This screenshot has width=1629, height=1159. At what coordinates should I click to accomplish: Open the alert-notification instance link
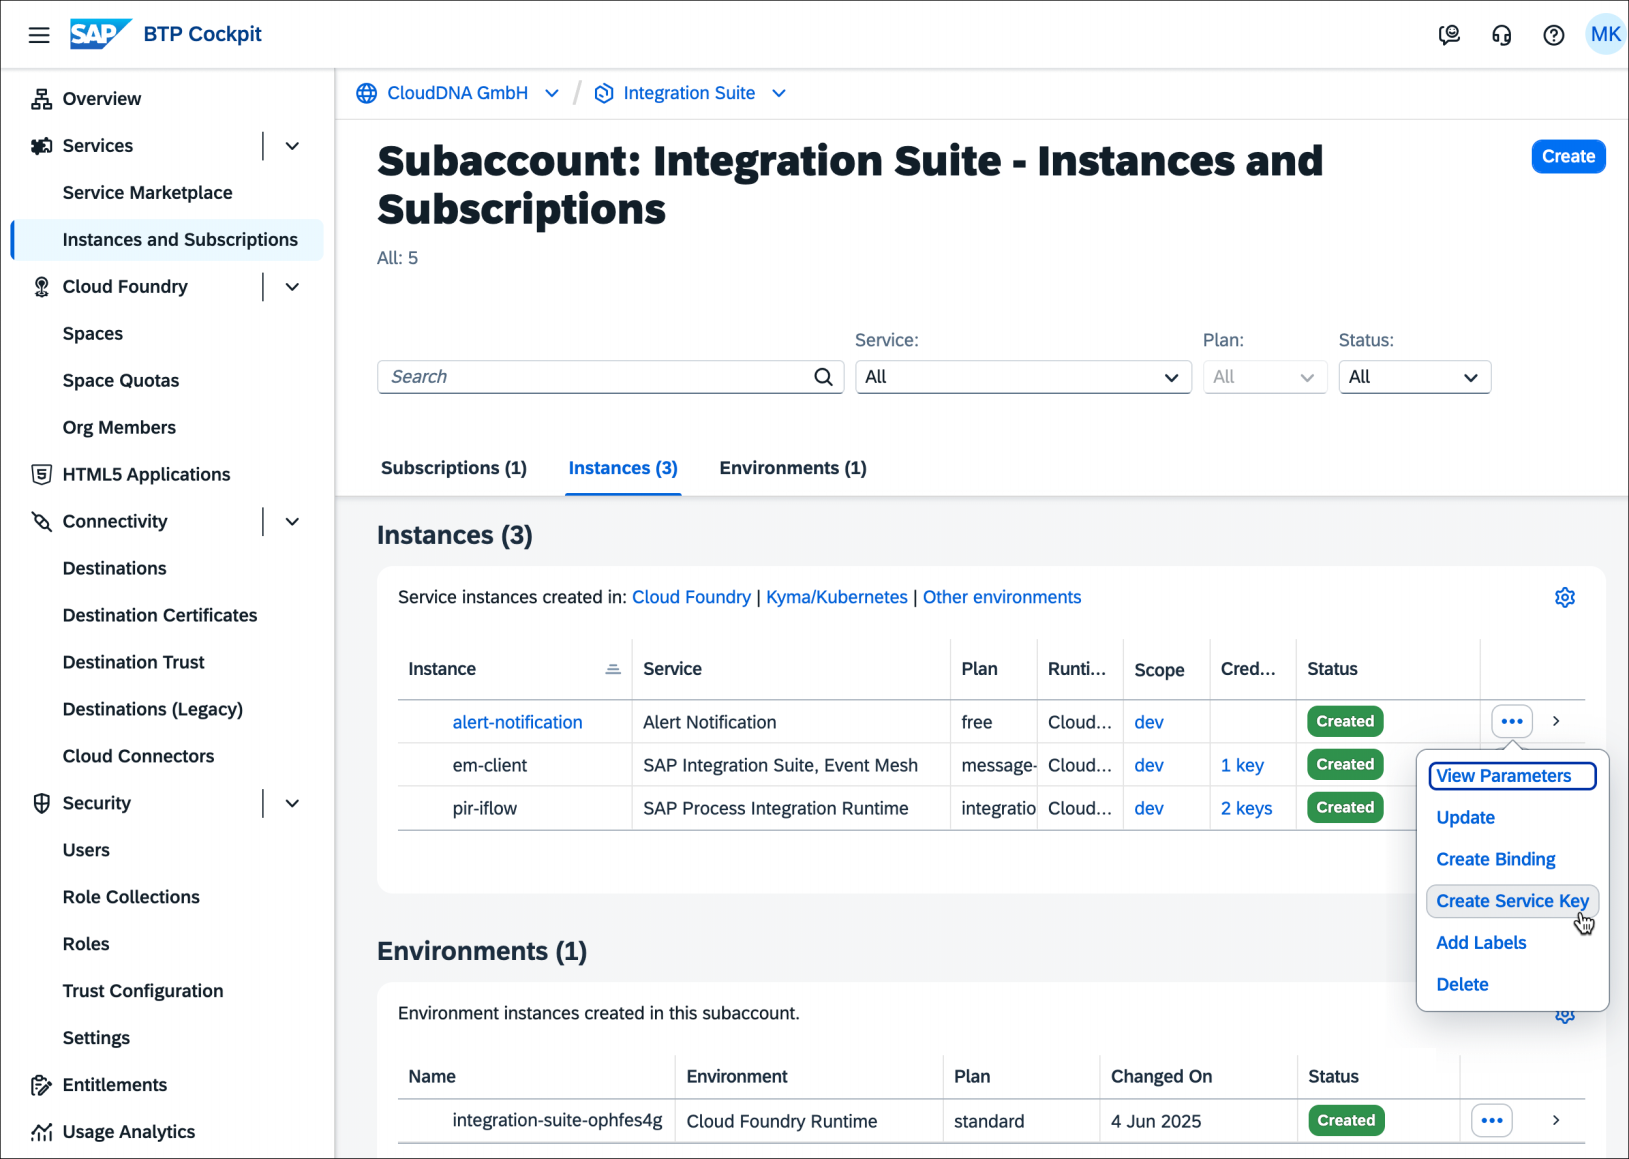tap(517, 722)
